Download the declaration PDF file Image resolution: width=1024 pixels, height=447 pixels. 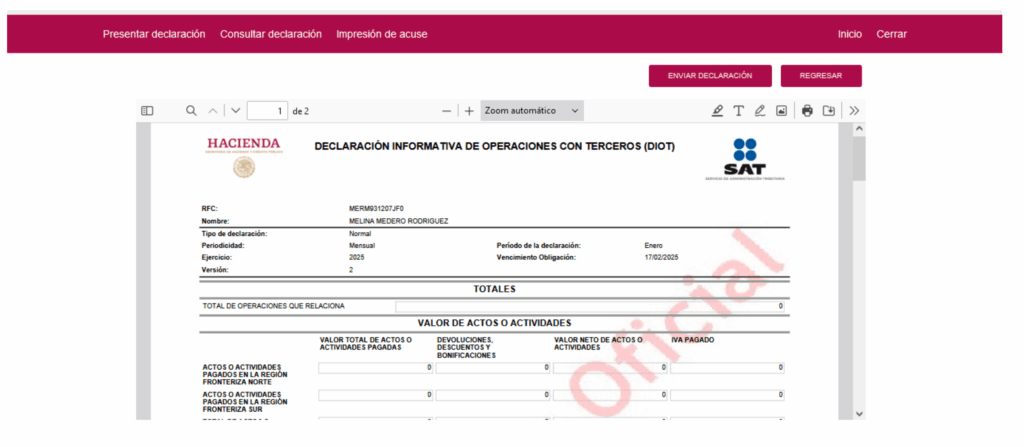pos(828,111)
